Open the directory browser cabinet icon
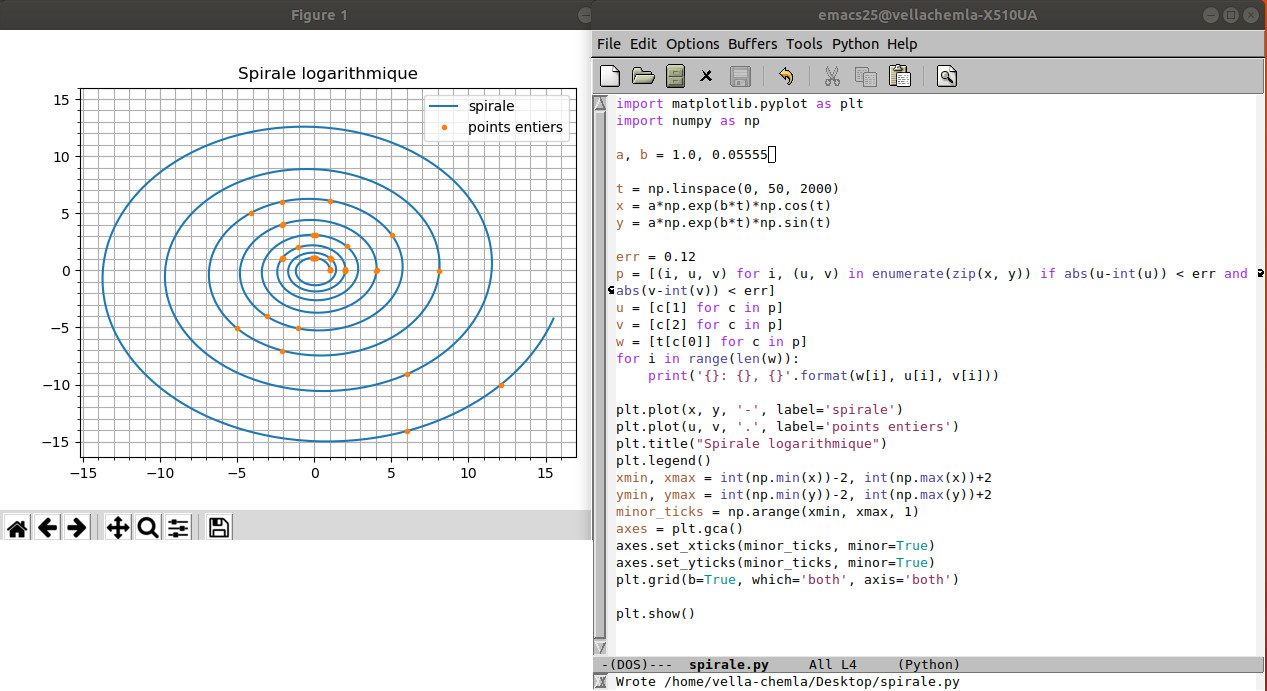Screen dimensions: 1267x691 tap(675, 76)
